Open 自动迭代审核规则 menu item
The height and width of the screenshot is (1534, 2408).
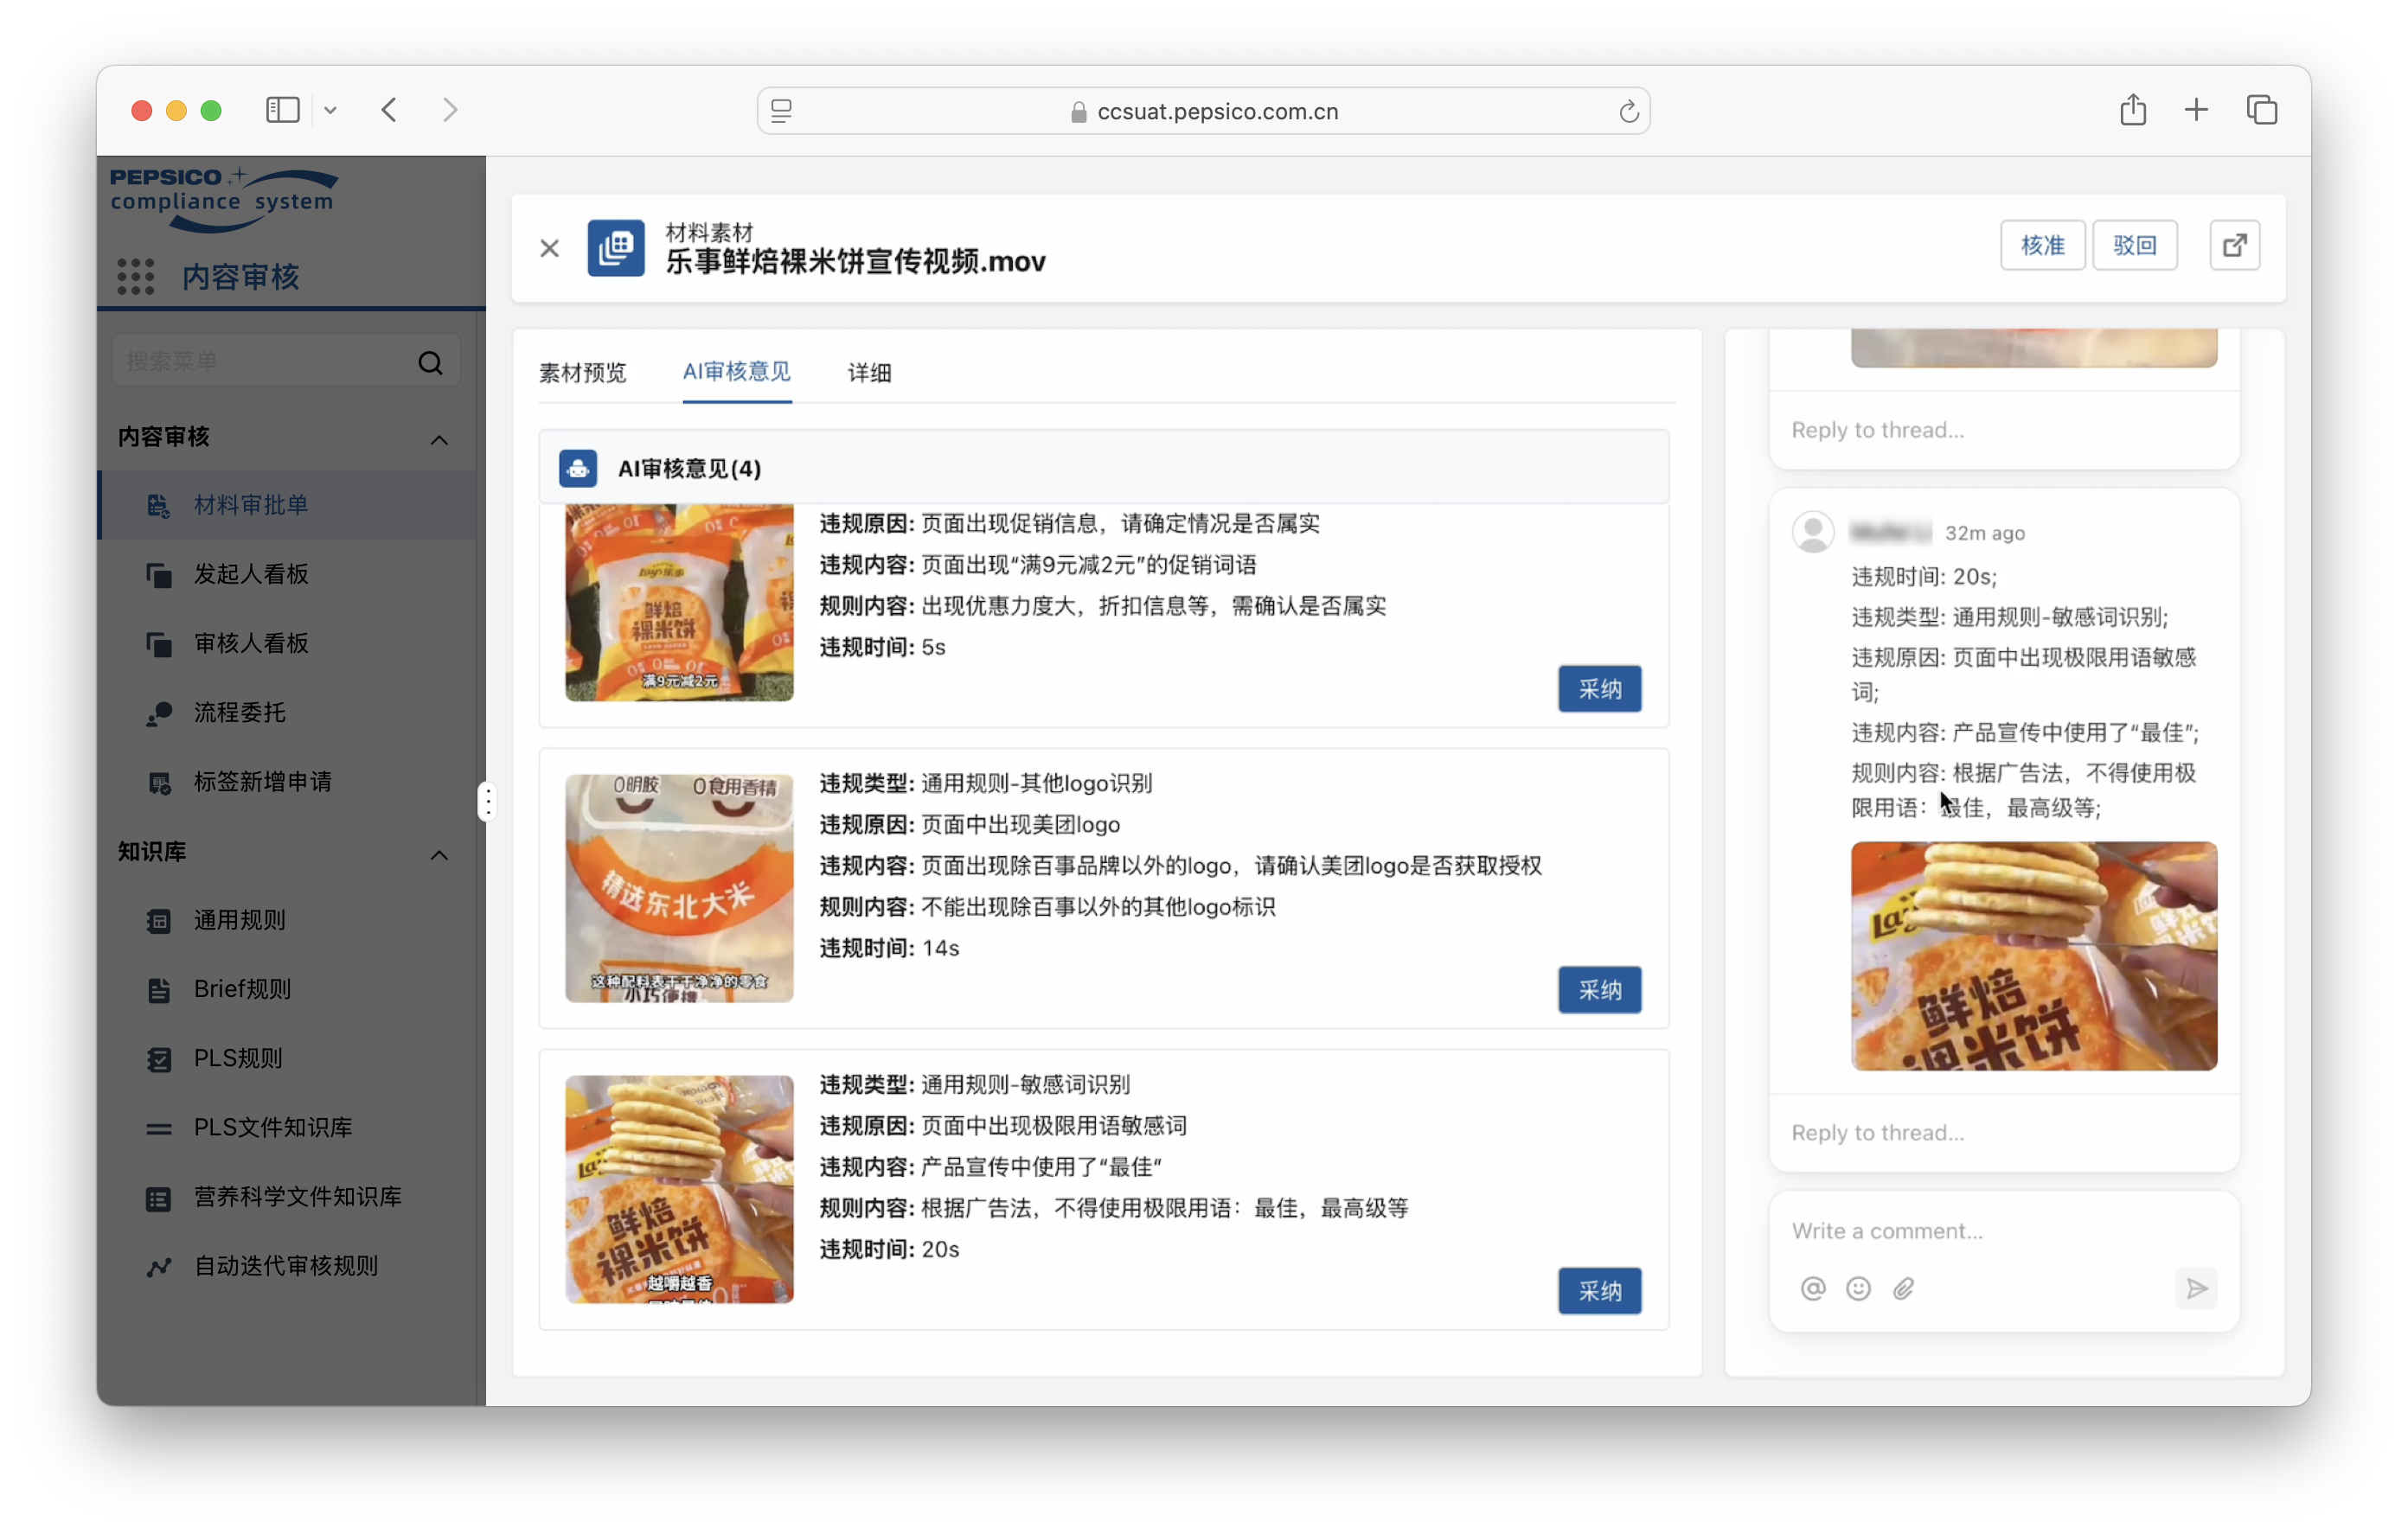point(287,1267)
